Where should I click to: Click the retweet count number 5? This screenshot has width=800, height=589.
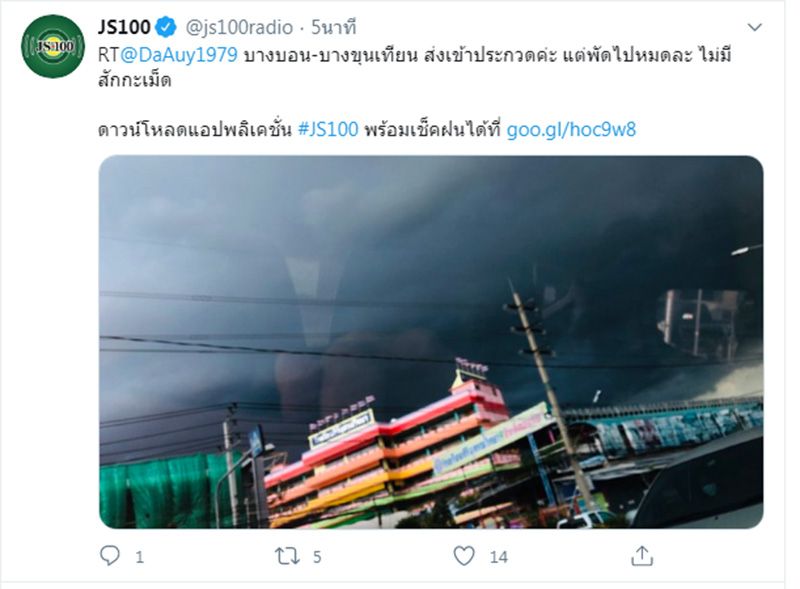tap(317, 557)
